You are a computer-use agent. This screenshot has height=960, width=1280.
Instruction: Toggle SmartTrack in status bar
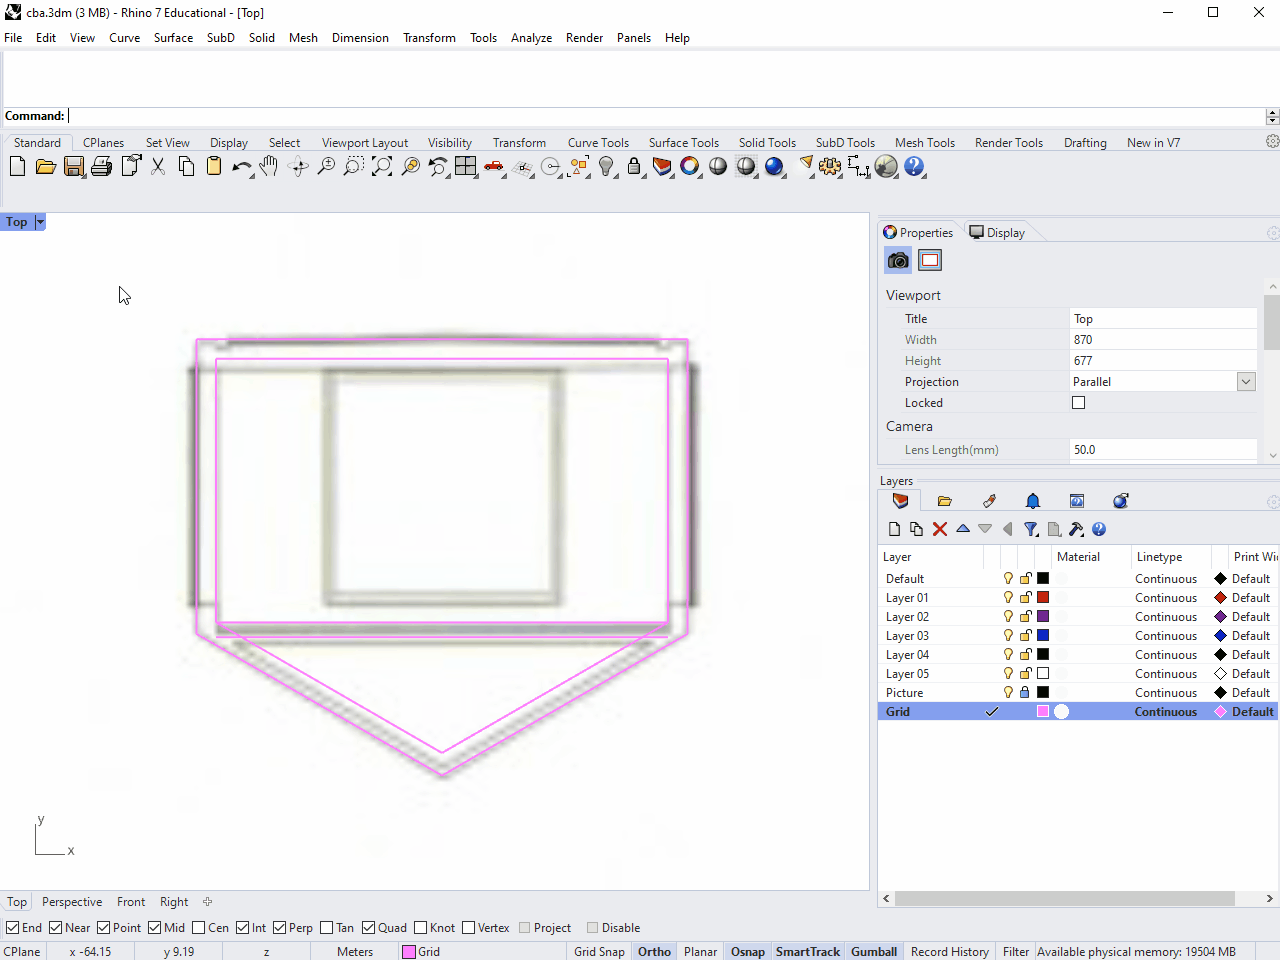point(807,952)
